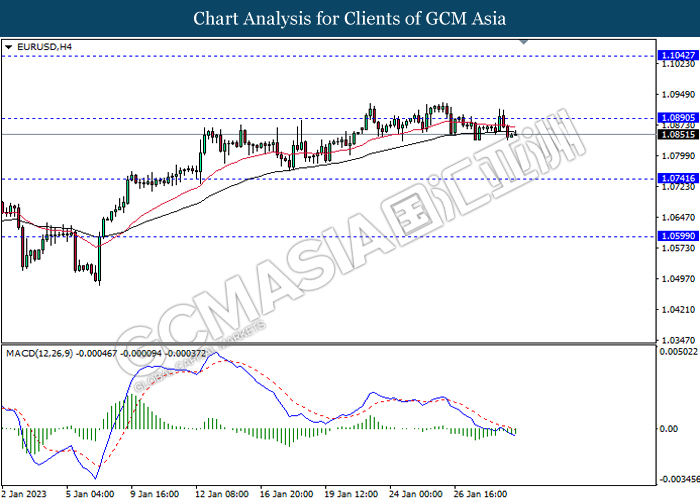Click the 1.04970 price axis value
700x500 pixels.
click(x=678, y=279)
